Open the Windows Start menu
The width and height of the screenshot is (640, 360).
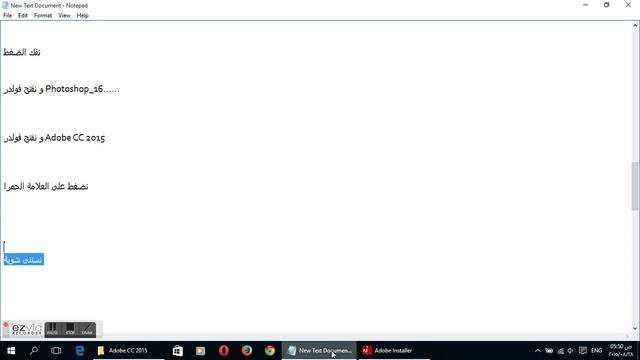click(x=11, y=351)
